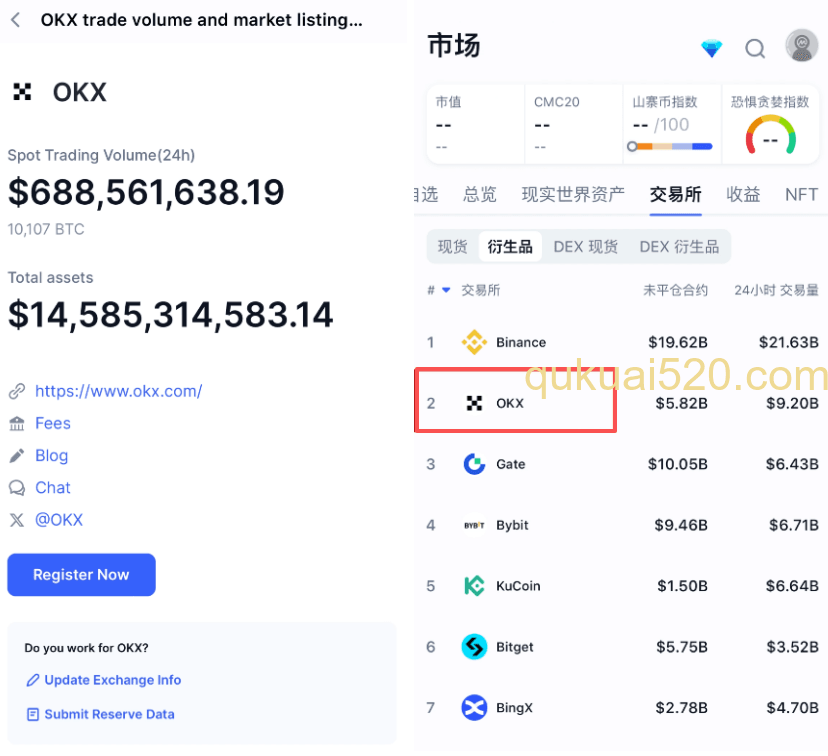
Task: Select the DEX 衍生品 segment
Action: click(679, 247)
